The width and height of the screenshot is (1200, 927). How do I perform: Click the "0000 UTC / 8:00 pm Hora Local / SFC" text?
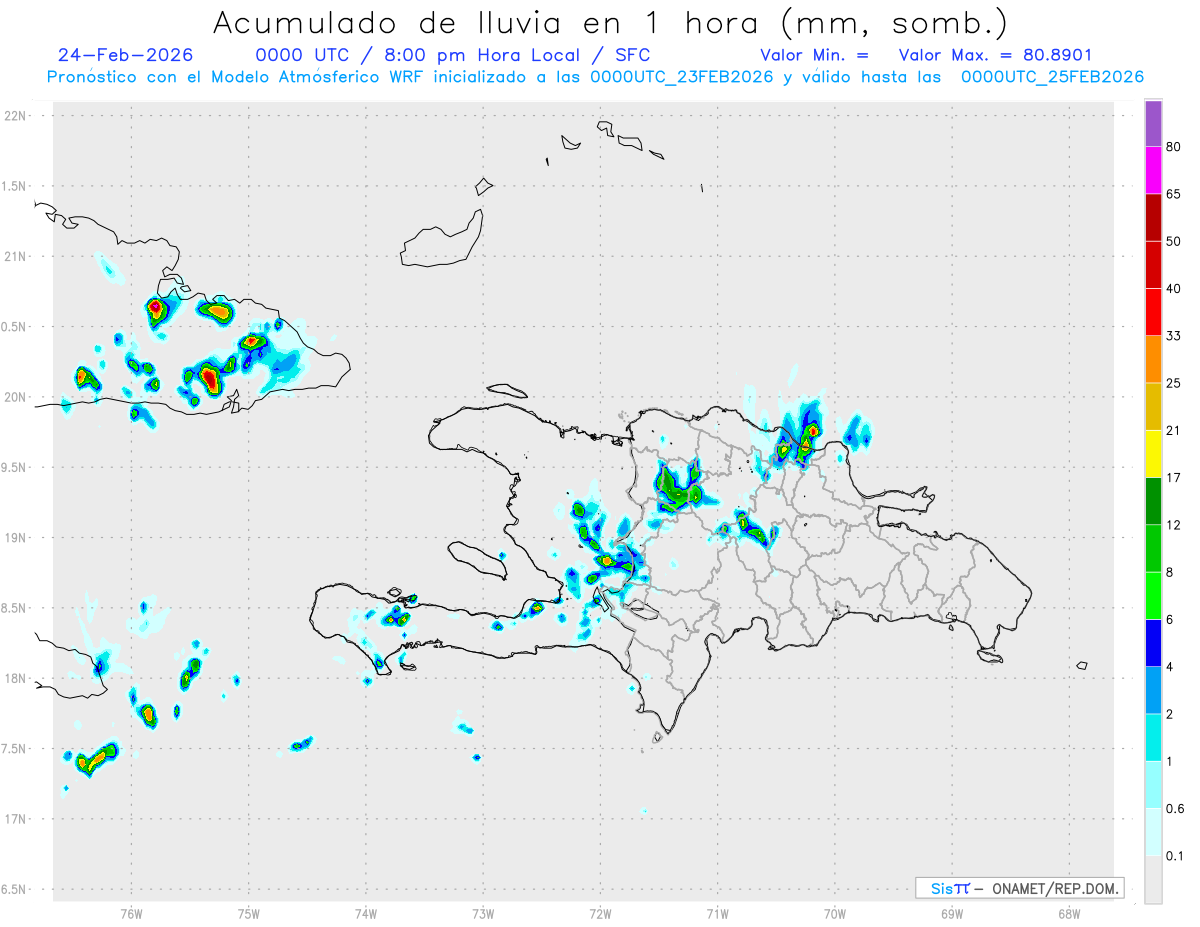(453, 55)
